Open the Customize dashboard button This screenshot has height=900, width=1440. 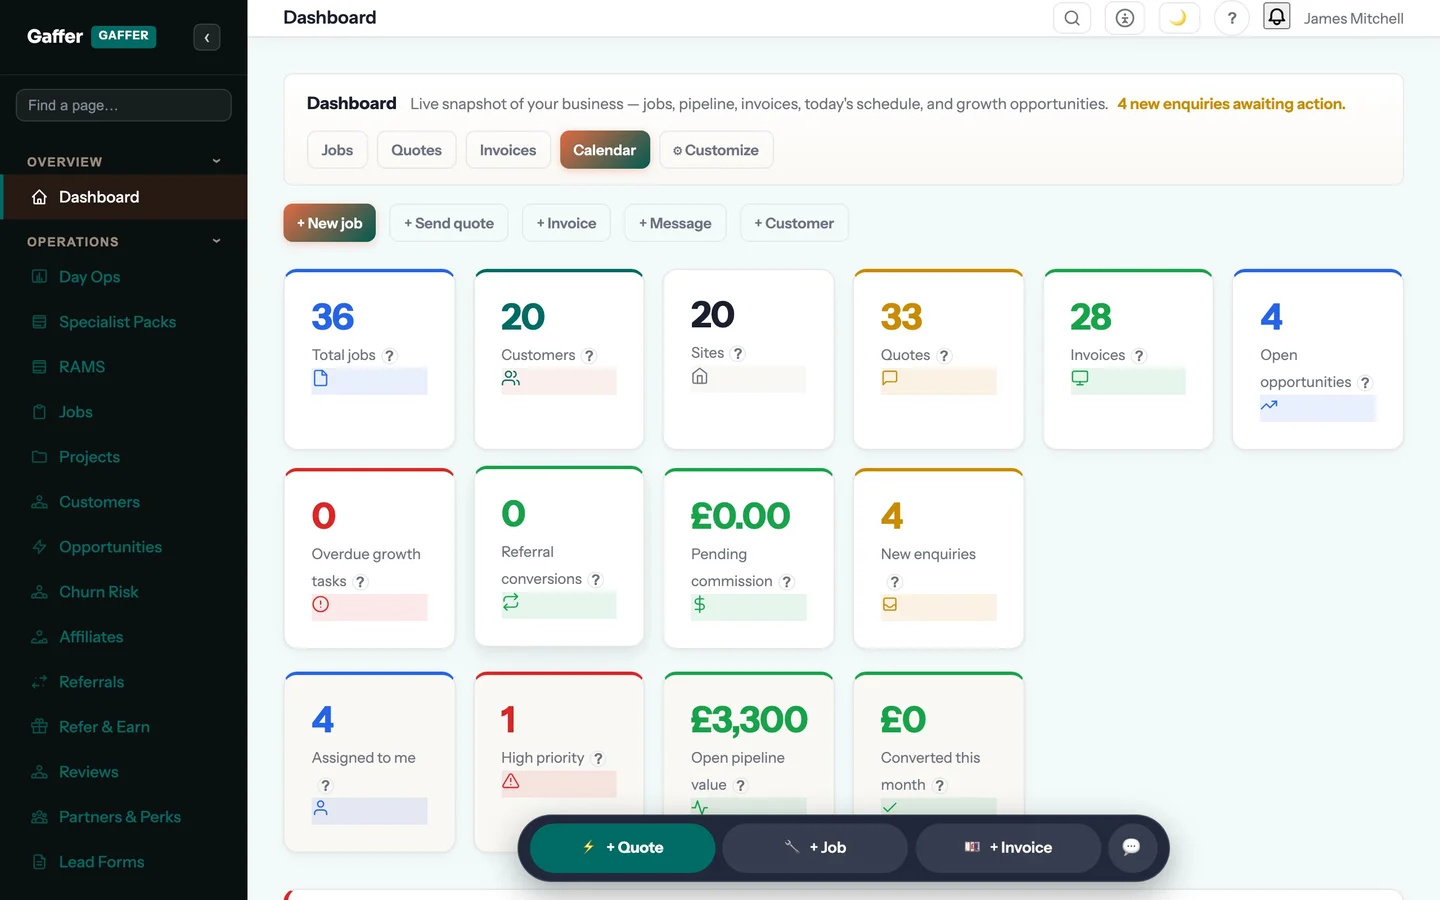(716, 150)
